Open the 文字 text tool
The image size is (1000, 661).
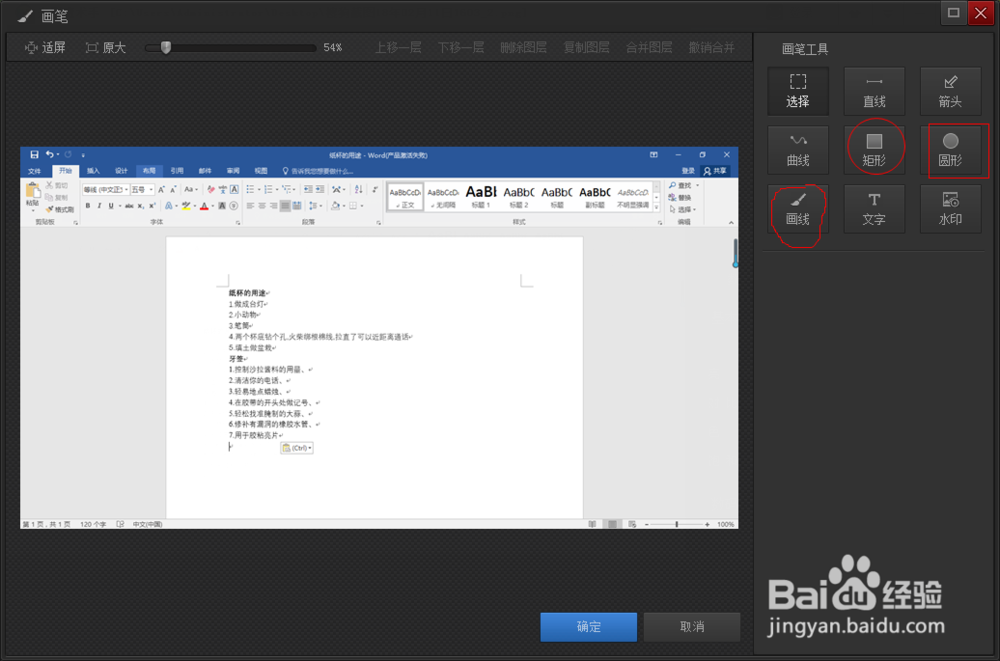pyautogui.click(x=874, y=209)
